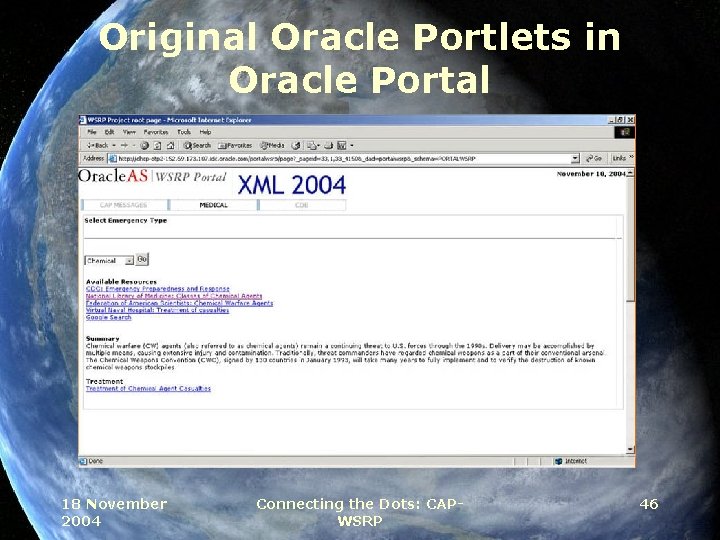Open Treatment of Chemical Agent Casualties link
This screenshot has height=540, width=720.
point(148,388)
